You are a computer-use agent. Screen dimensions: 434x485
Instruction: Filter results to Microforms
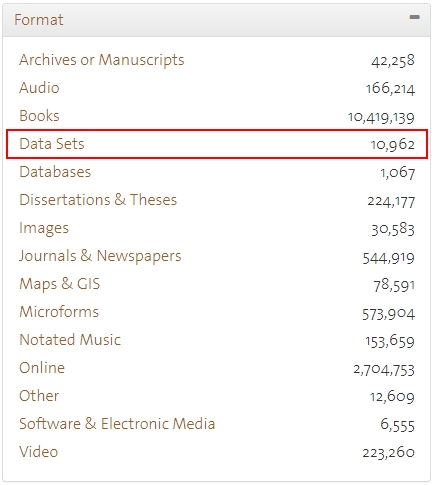59,312
